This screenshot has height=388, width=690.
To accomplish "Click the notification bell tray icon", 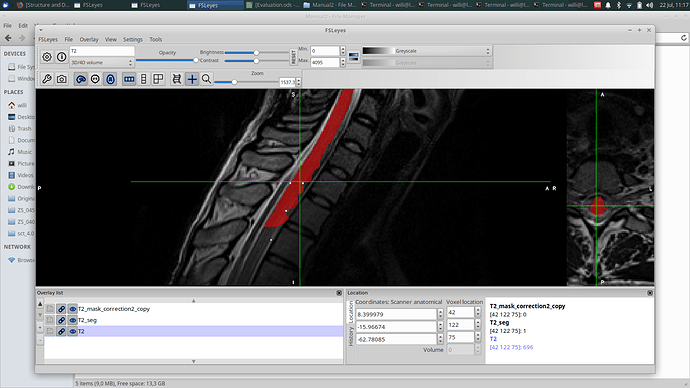I will pos(608,5).
